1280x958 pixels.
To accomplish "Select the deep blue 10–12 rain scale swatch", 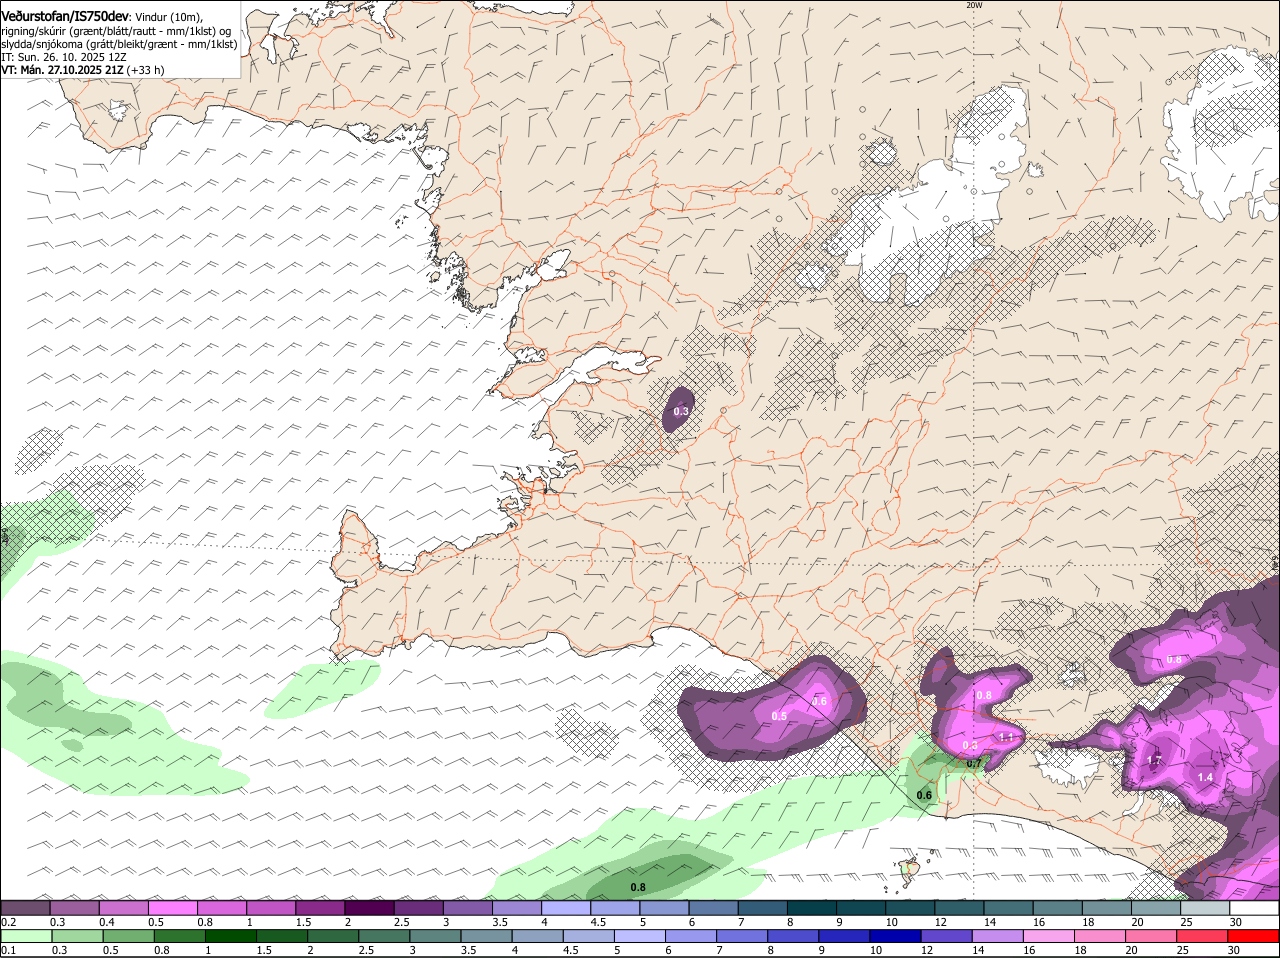I will (894, 936).
